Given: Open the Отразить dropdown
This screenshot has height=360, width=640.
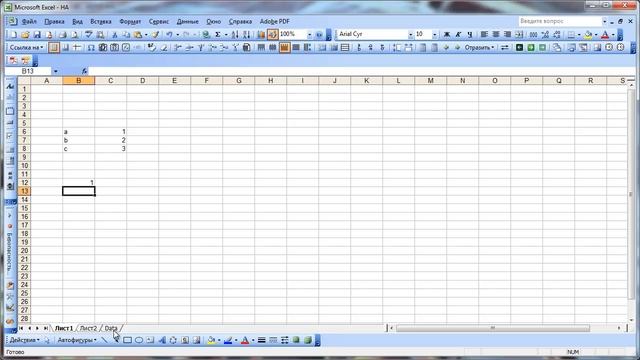Looking at the screenshot, I should [479, 48].
